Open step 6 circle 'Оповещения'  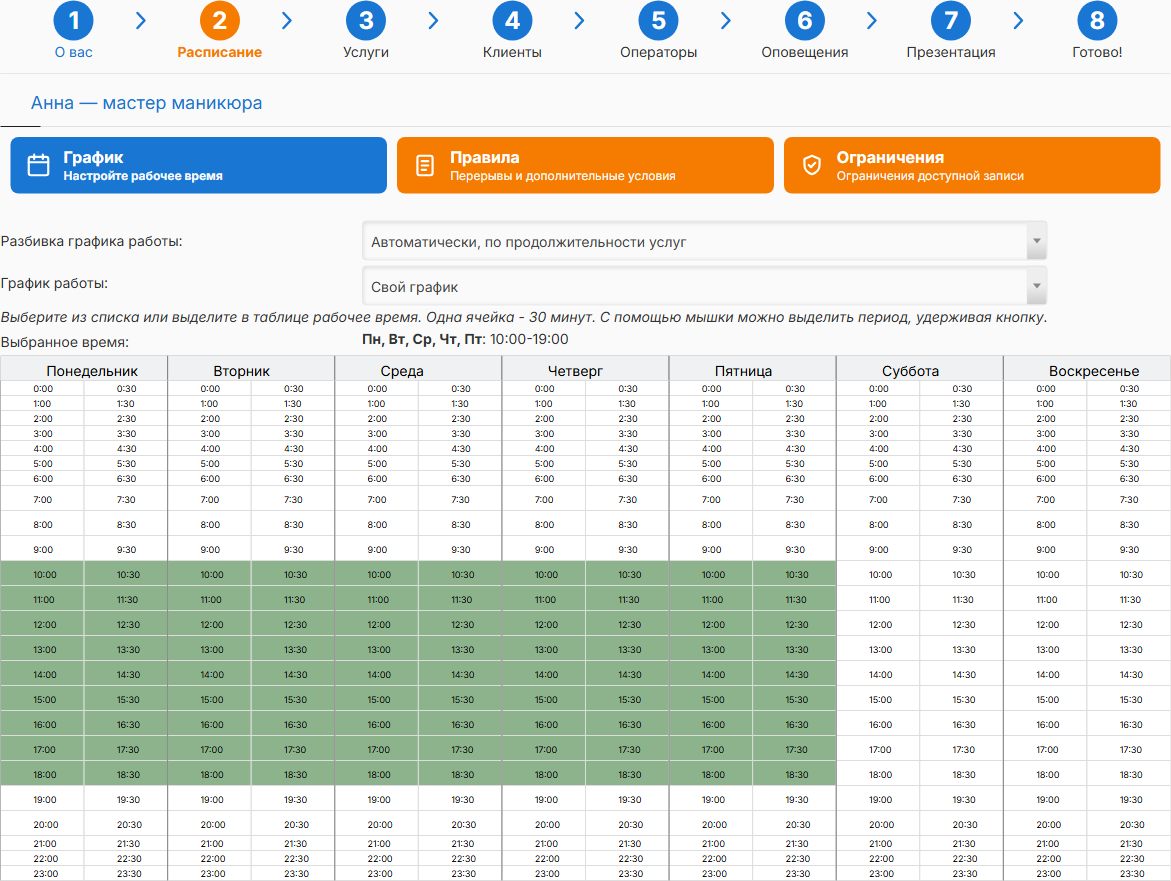804,20
